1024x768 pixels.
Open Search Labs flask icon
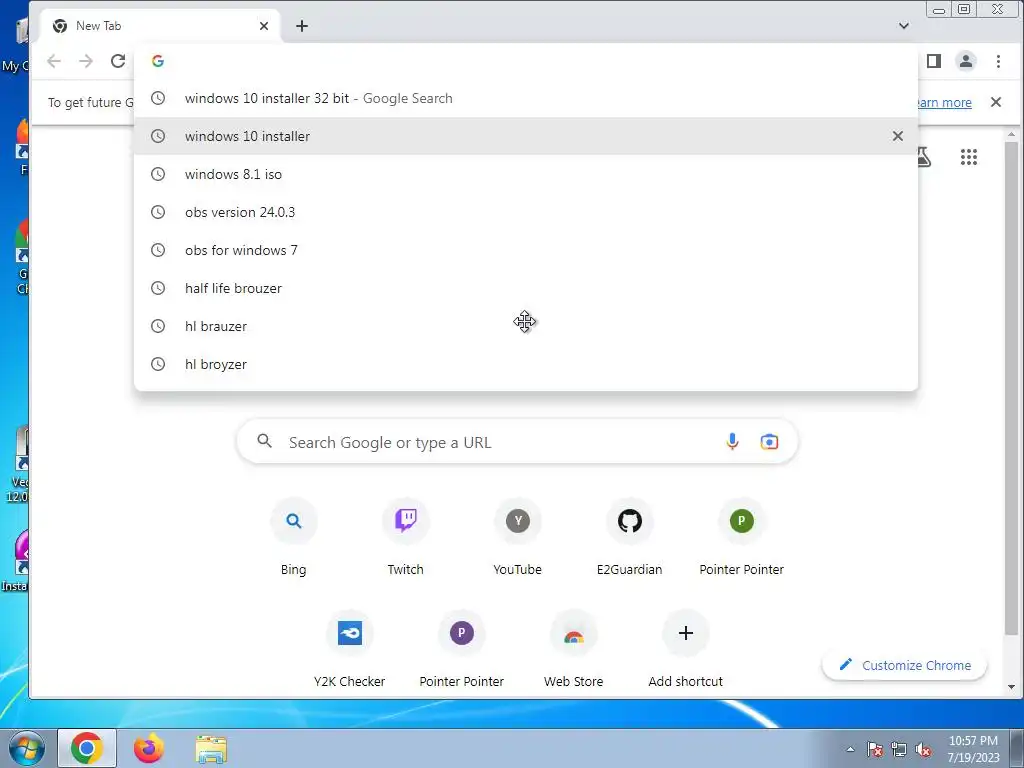coord(923,157)
